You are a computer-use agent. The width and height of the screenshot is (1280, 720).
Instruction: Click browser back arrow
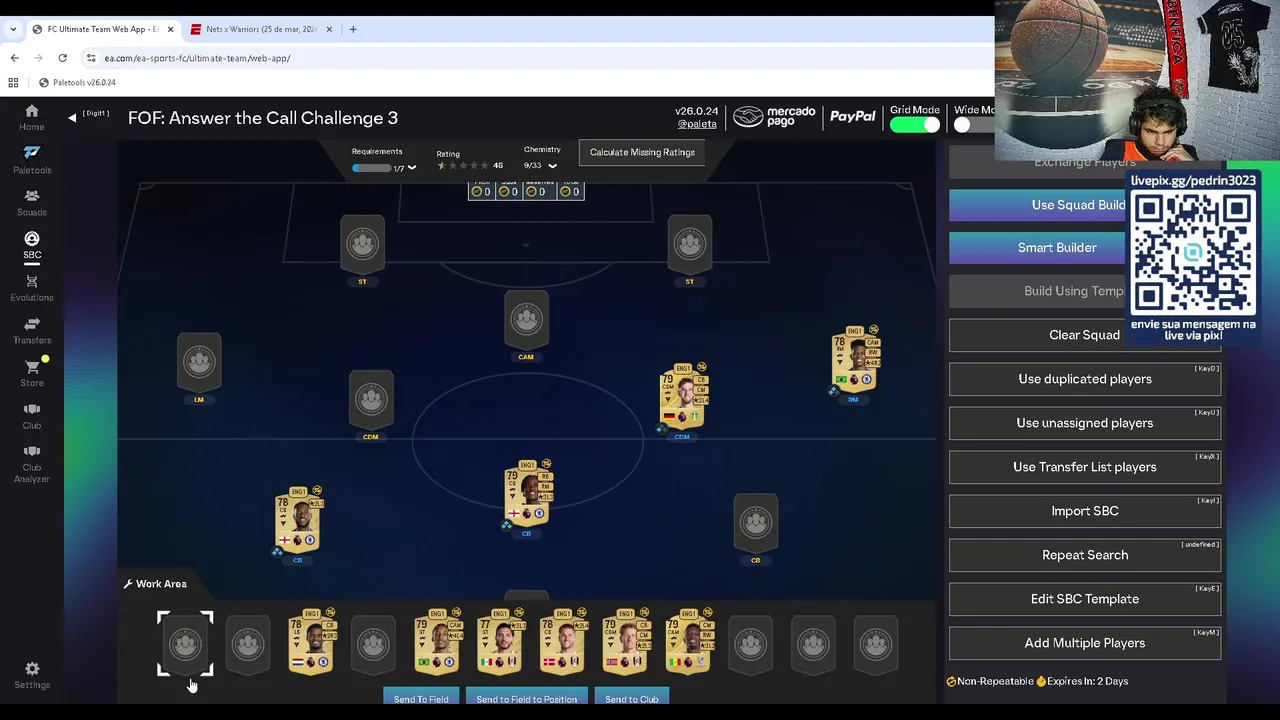(x=14, y=58)
